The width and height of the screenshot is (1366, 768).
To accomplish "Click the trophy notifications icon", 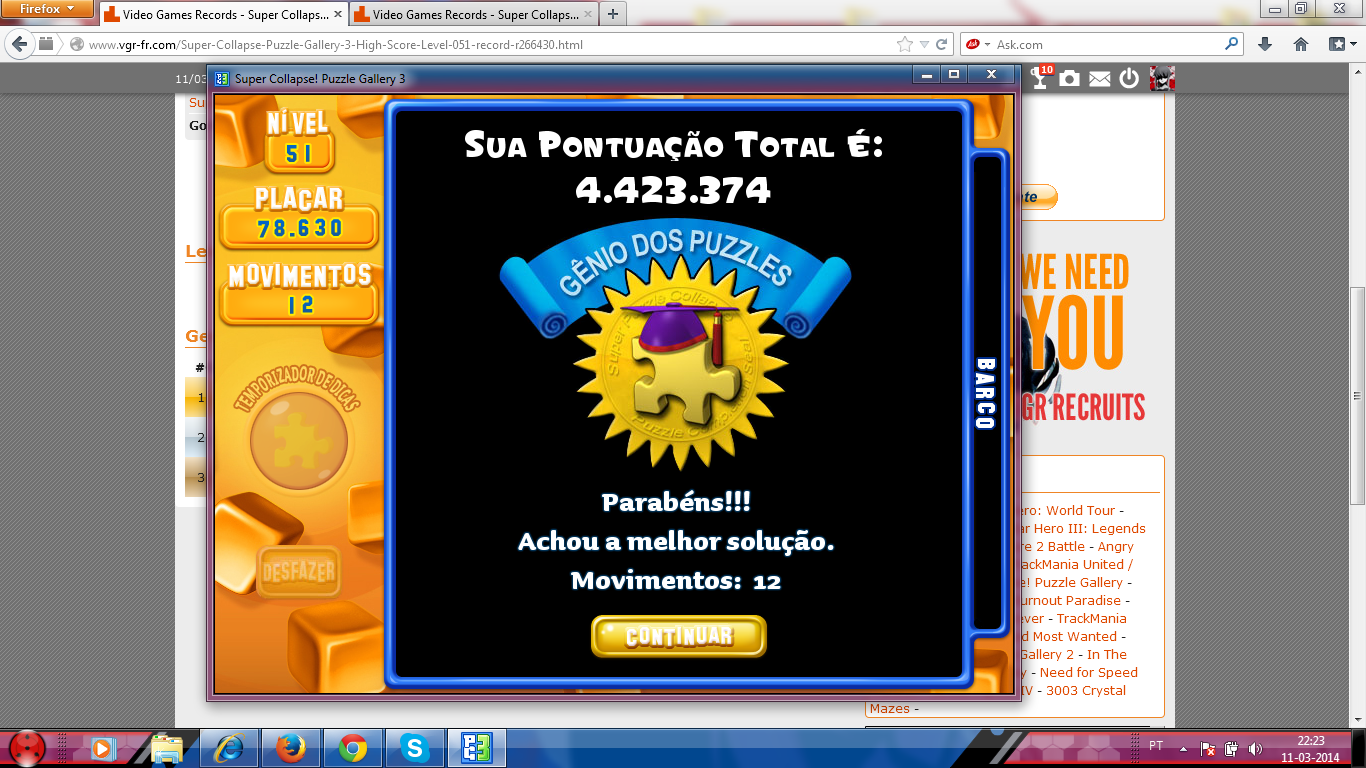I will (1041, 78).
